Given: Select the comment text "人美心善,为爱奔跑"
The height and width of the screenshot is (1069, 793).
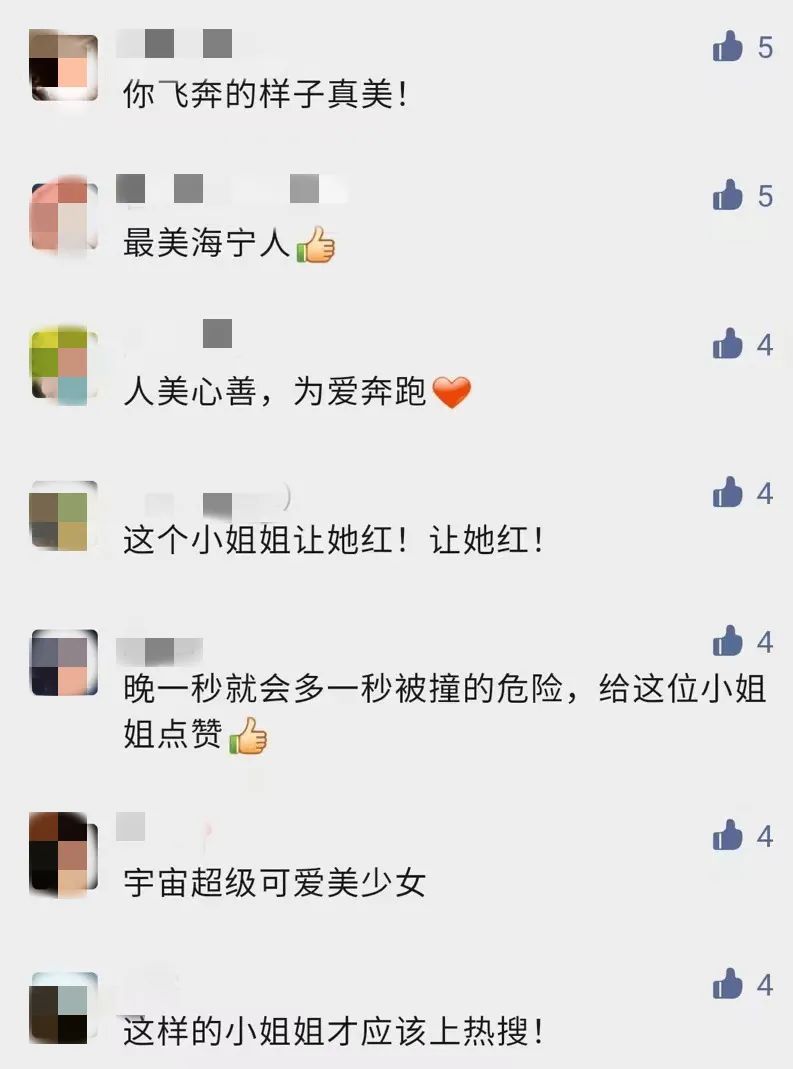Looking at the screenshot, I should 275,392.
